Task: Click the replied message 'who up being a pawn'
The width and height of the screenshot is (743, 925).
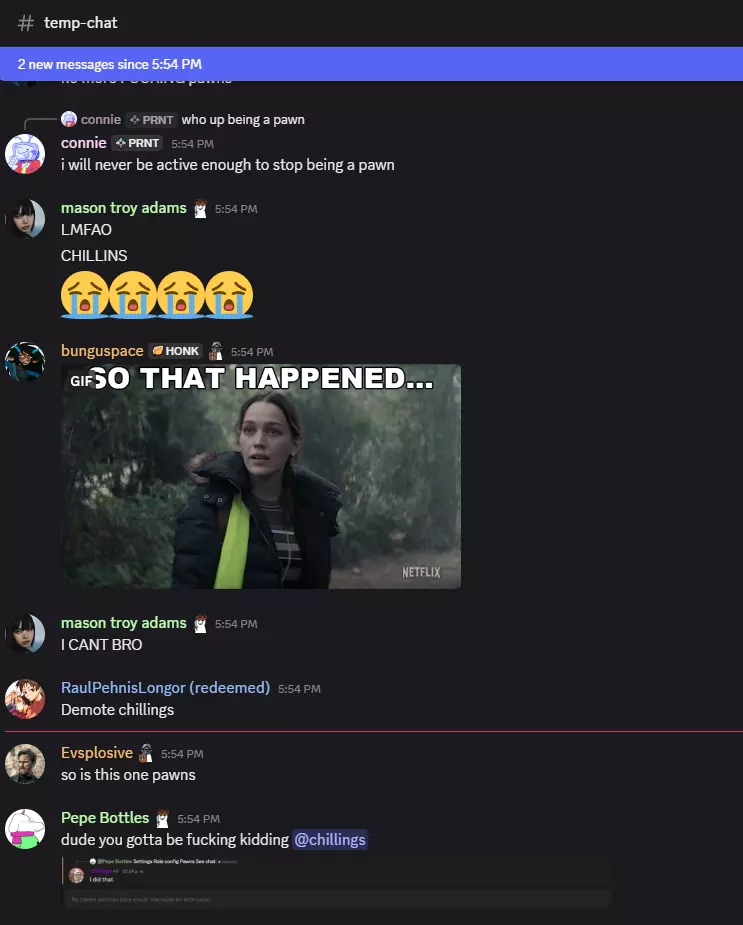Action: click(x=243, y=120)
